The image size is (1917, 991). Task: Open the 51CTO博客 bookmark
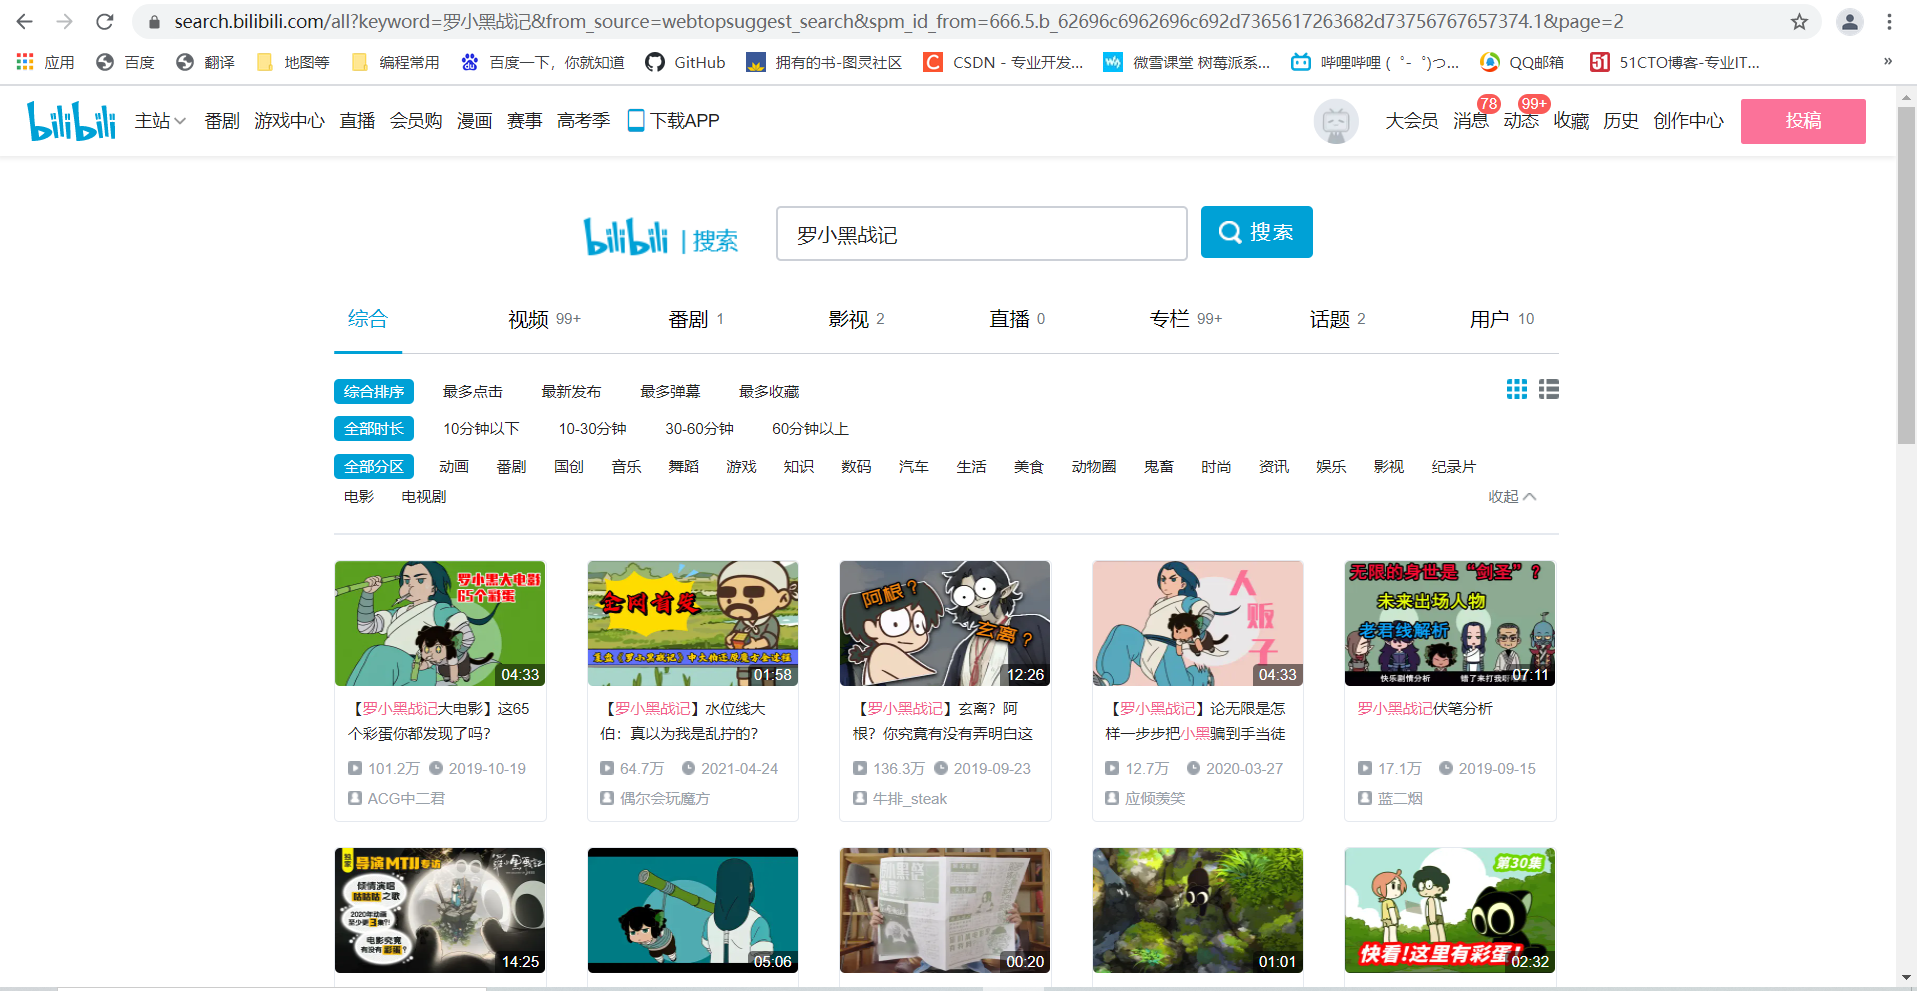(1675, 62)
